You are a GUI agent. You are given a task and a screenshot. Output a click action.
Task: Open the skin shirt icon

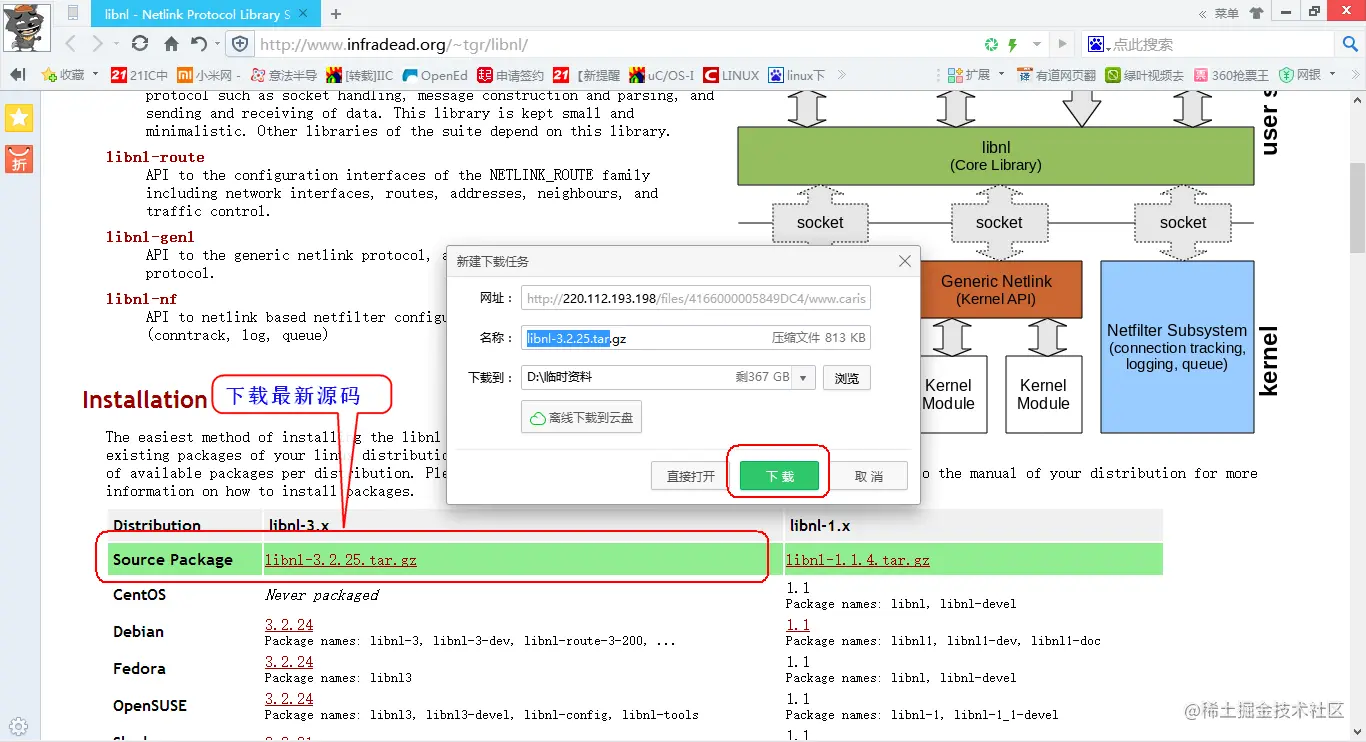pos(1256,13)
